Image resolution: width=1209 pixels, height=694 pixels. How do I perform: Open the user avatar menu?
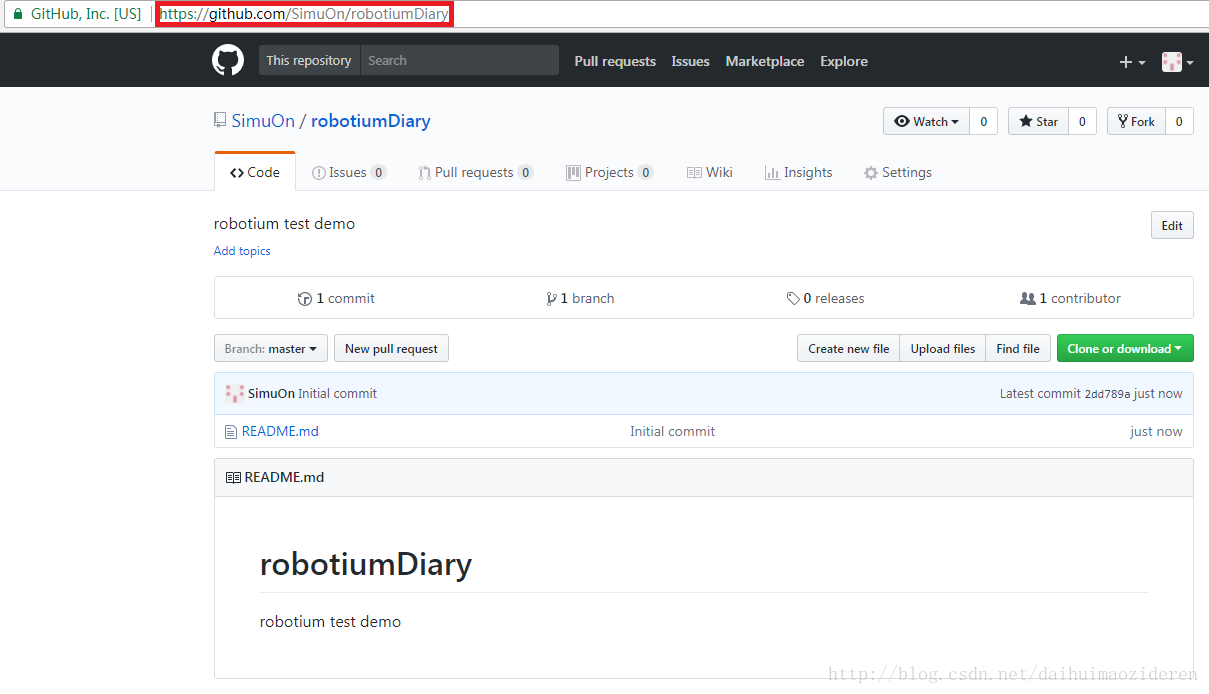(1177, 62)
